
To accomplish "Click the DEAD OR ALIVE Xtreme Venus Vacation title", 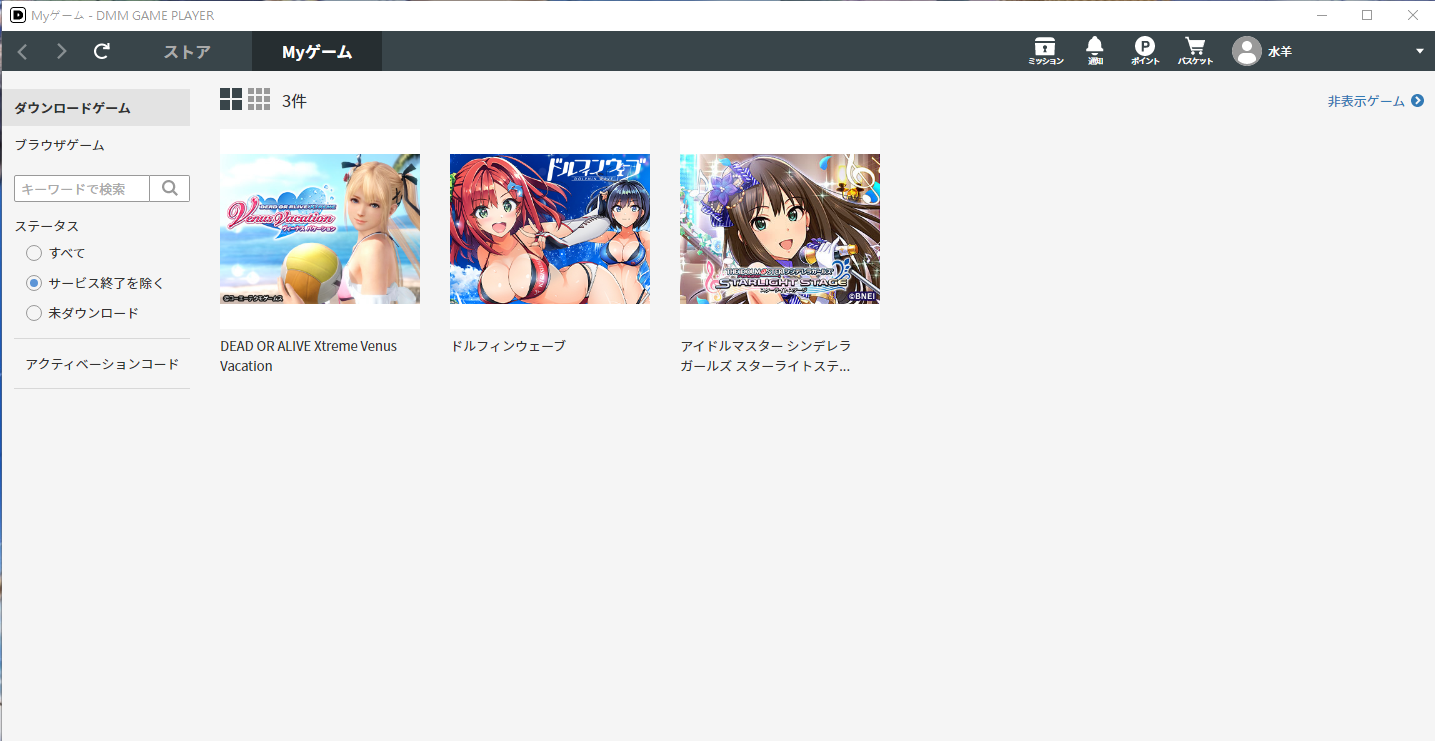I will (308, 356).
